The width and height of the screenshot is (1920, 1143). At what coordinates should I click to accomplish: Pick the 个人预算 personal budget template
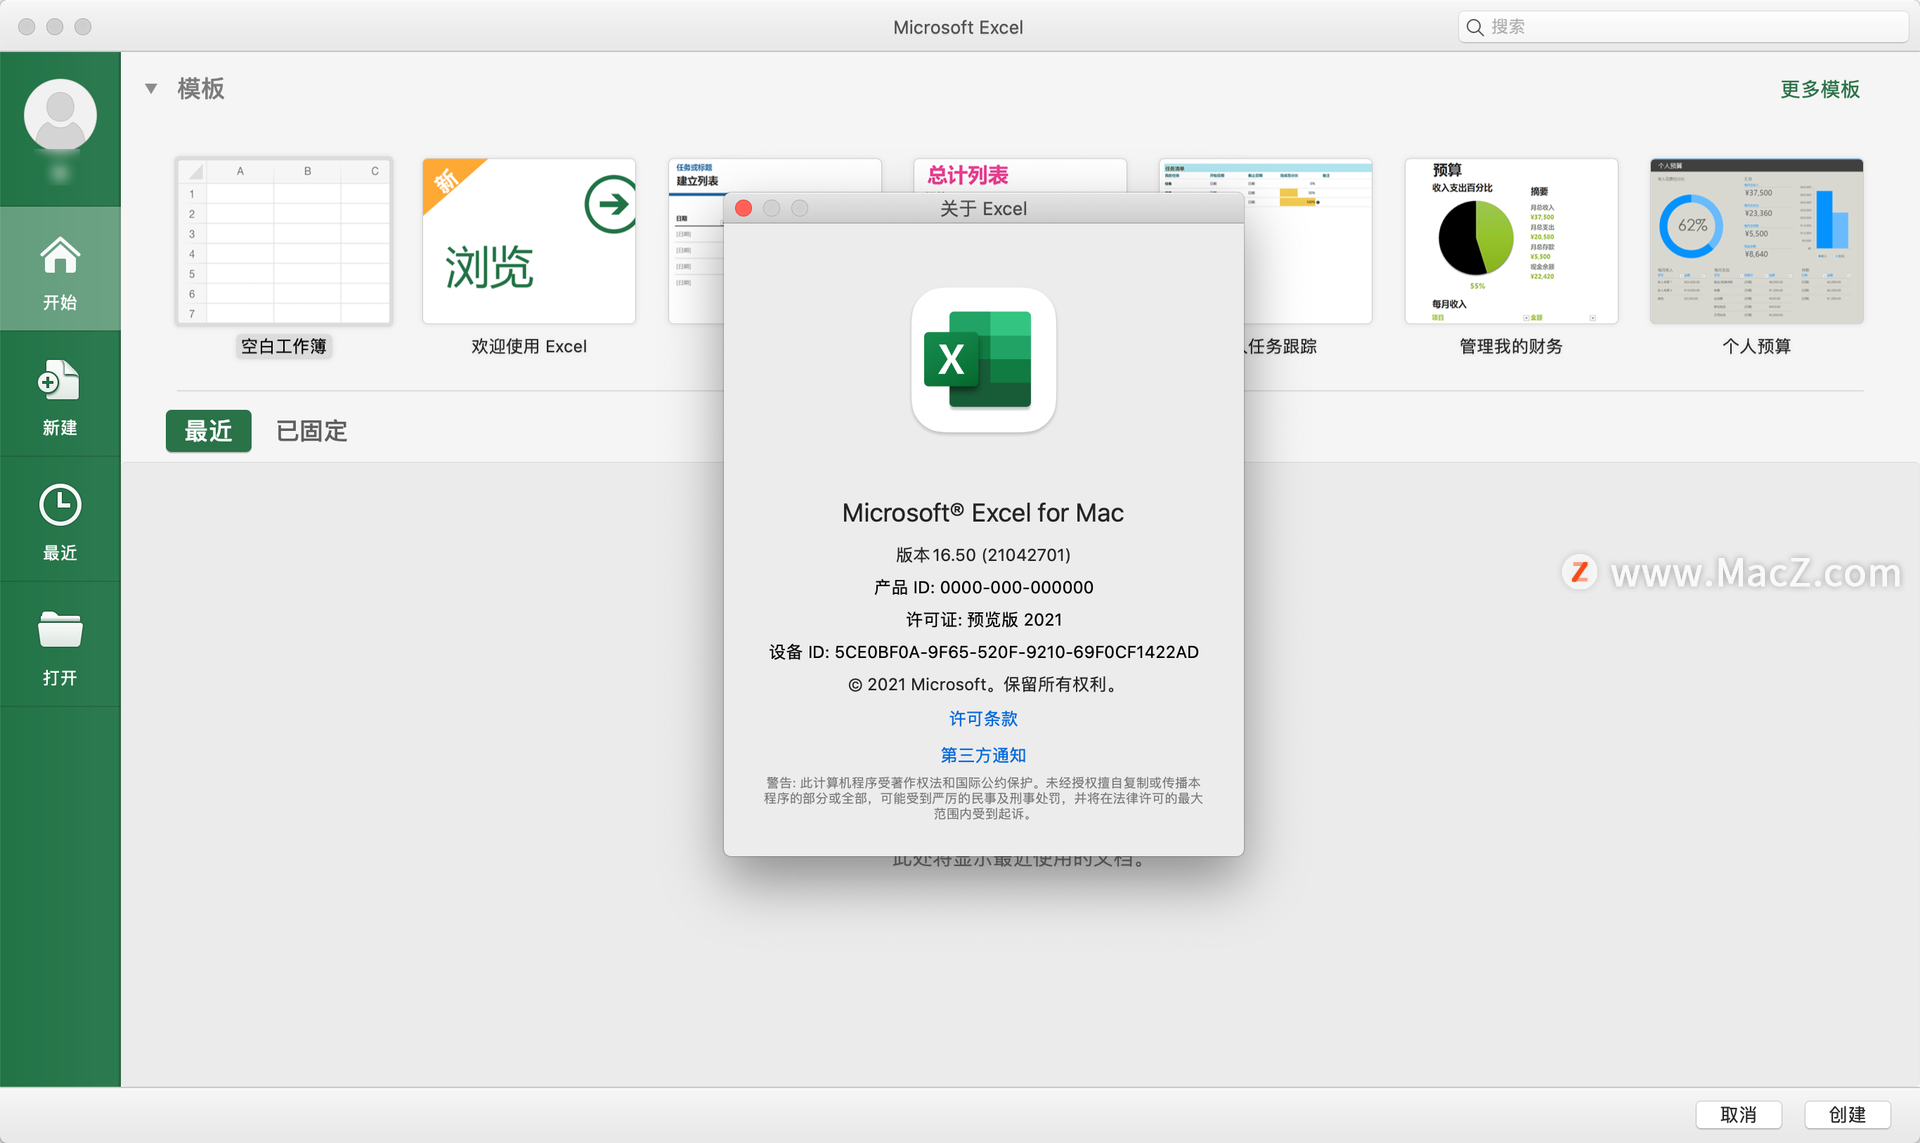pyautogui.click(x=1756, y=241)
